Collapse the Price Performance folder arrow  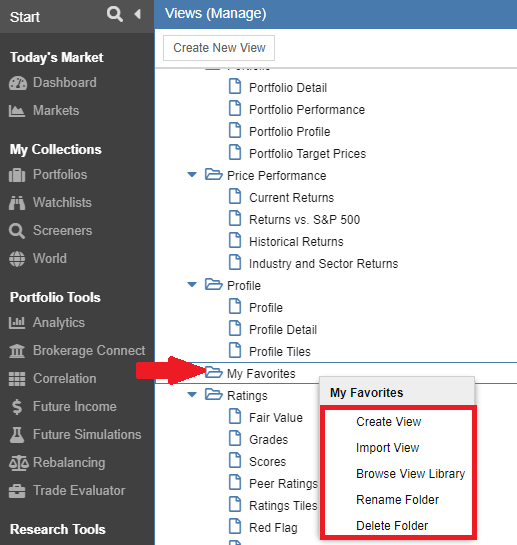point(192,174)
